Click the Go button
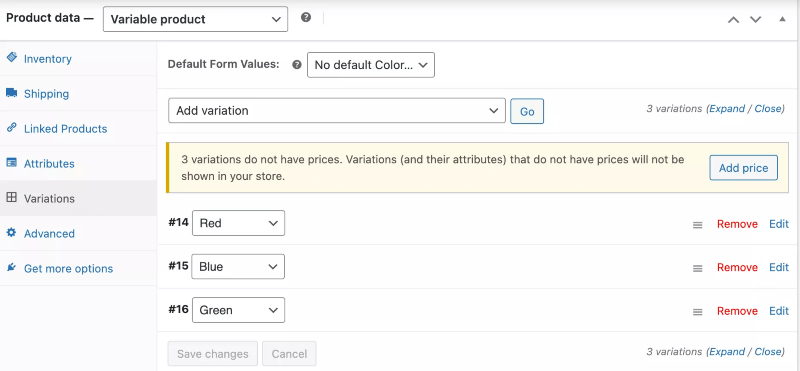Image resolution: width=800 pixels, height=371 pixels. [527, 111]
